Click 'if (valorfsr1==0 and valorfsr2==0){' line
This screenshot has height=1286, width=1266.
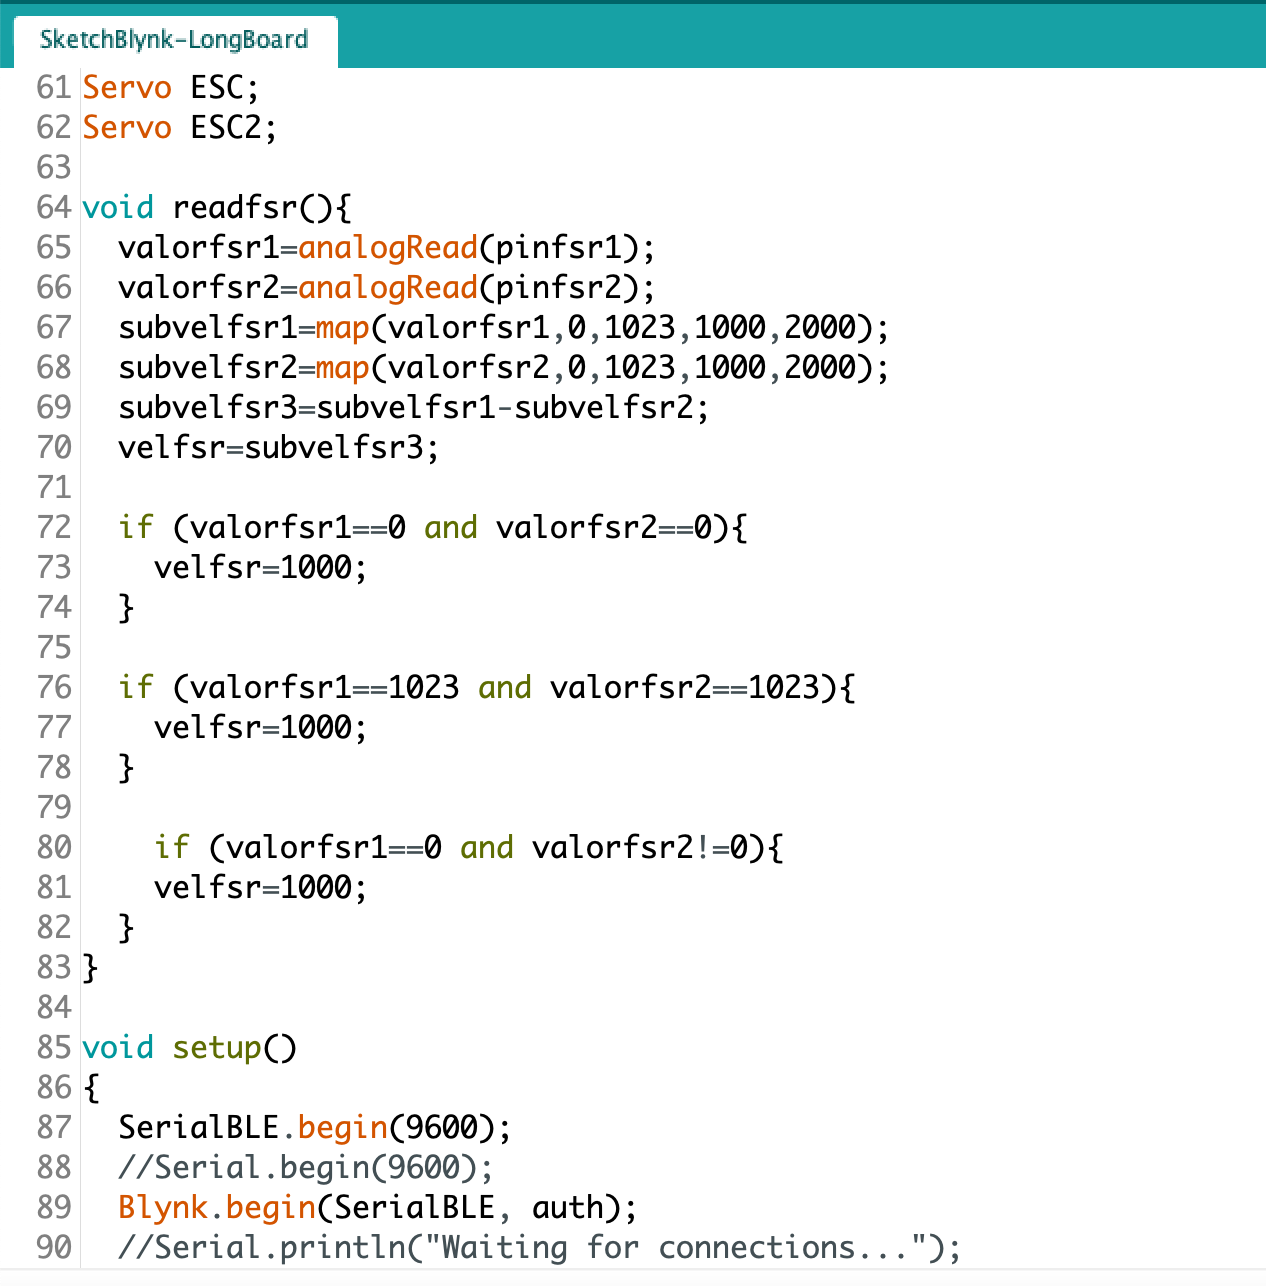(x=432, y=528)
